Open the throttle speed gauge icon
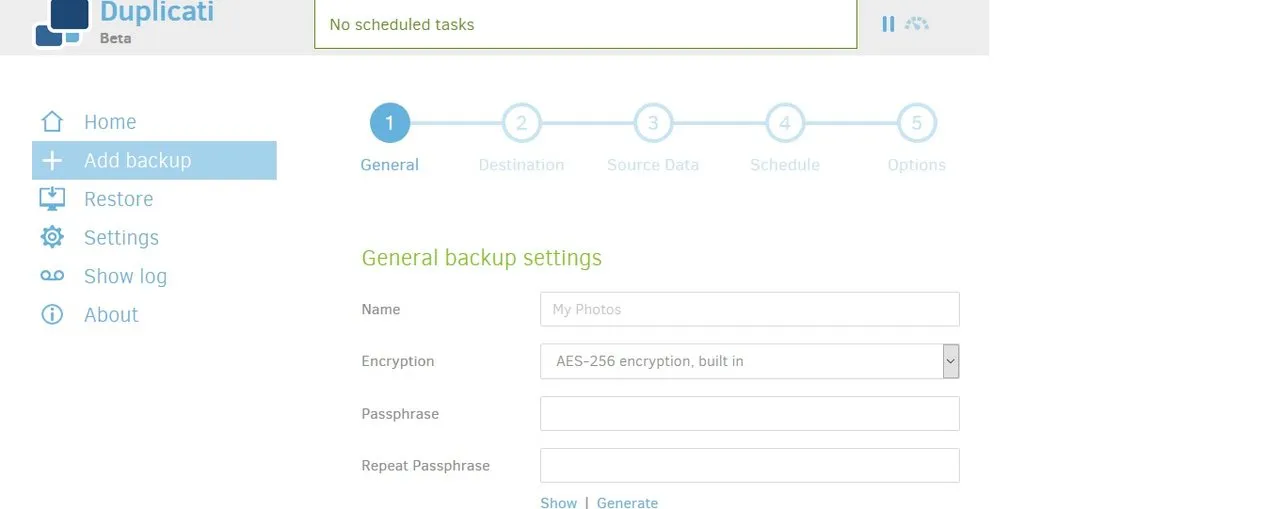 coord(917,23)
